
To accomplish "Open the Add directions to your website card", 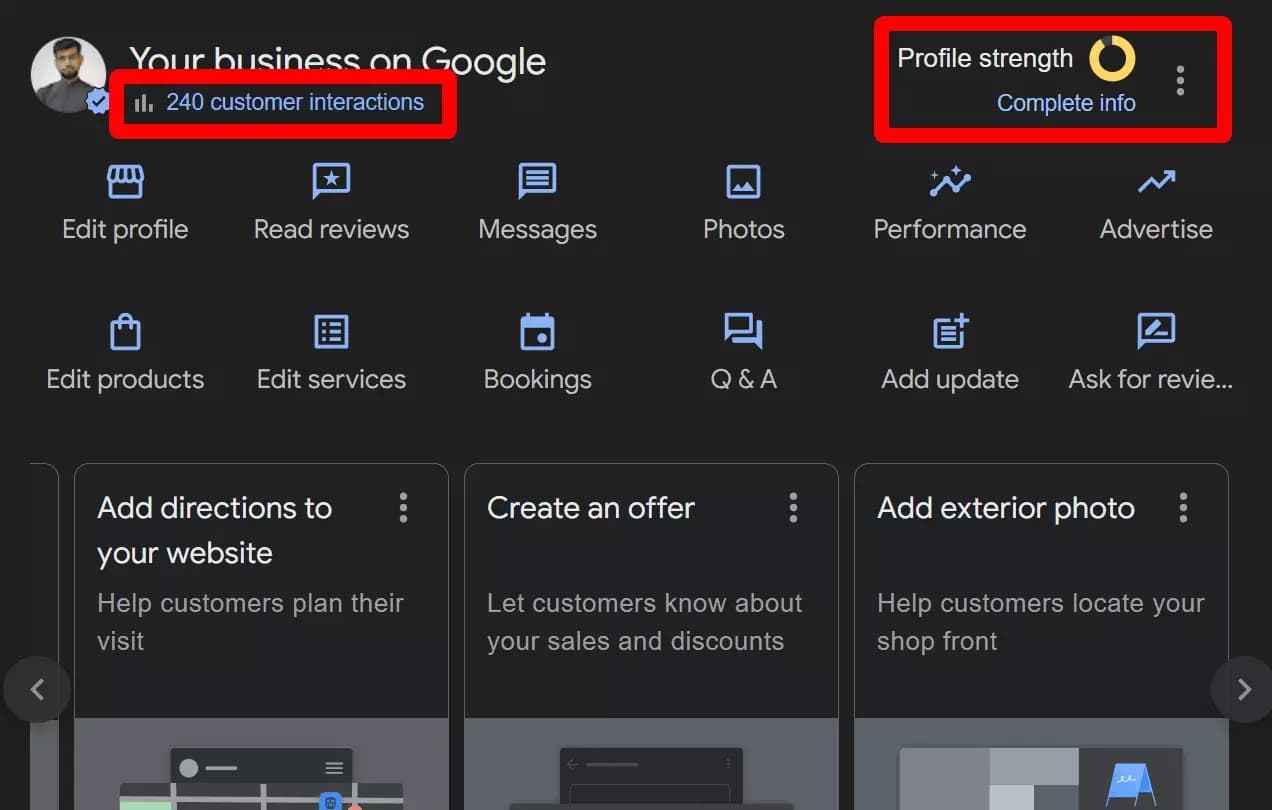I will [x=261, y=636].
